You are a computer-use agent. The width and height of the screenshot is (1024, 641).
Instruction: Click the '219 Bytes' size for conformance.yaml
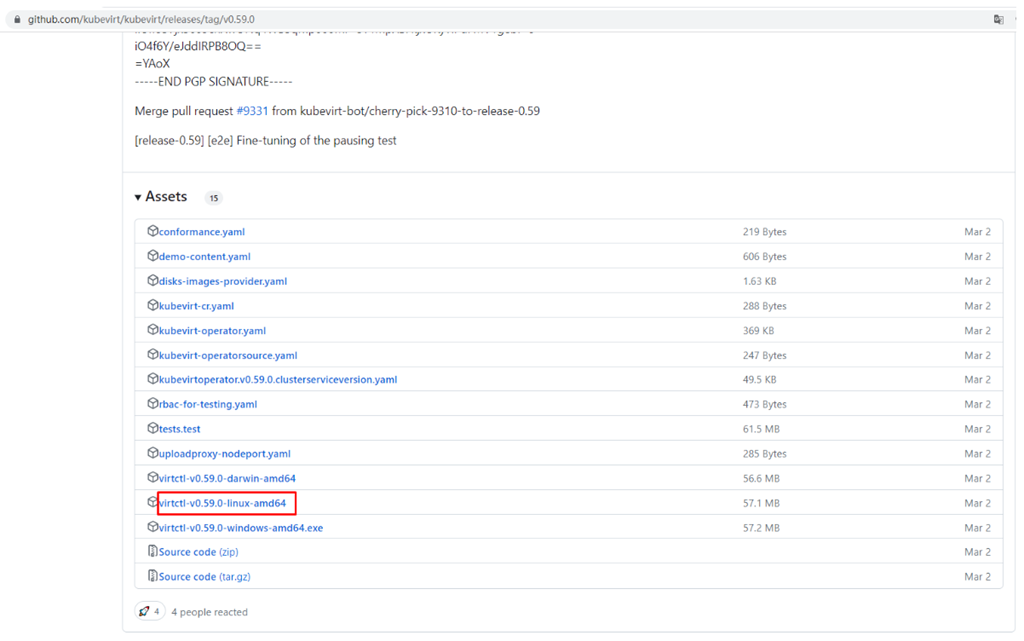764,232
